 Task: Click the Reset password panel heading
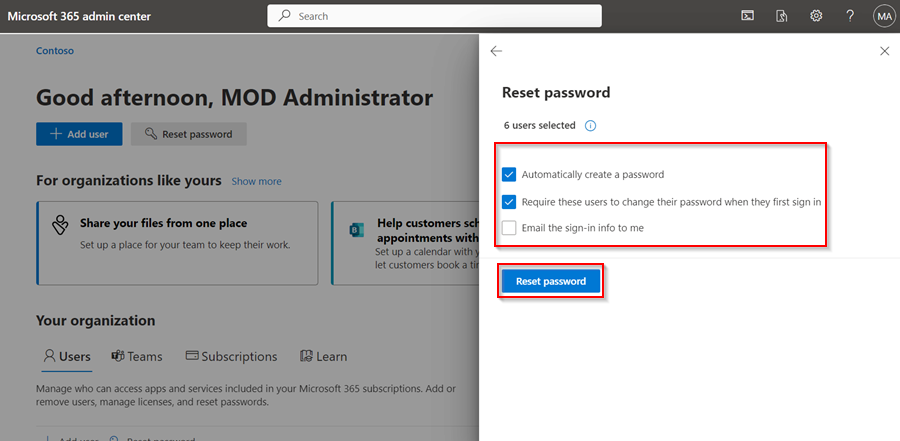556,92
